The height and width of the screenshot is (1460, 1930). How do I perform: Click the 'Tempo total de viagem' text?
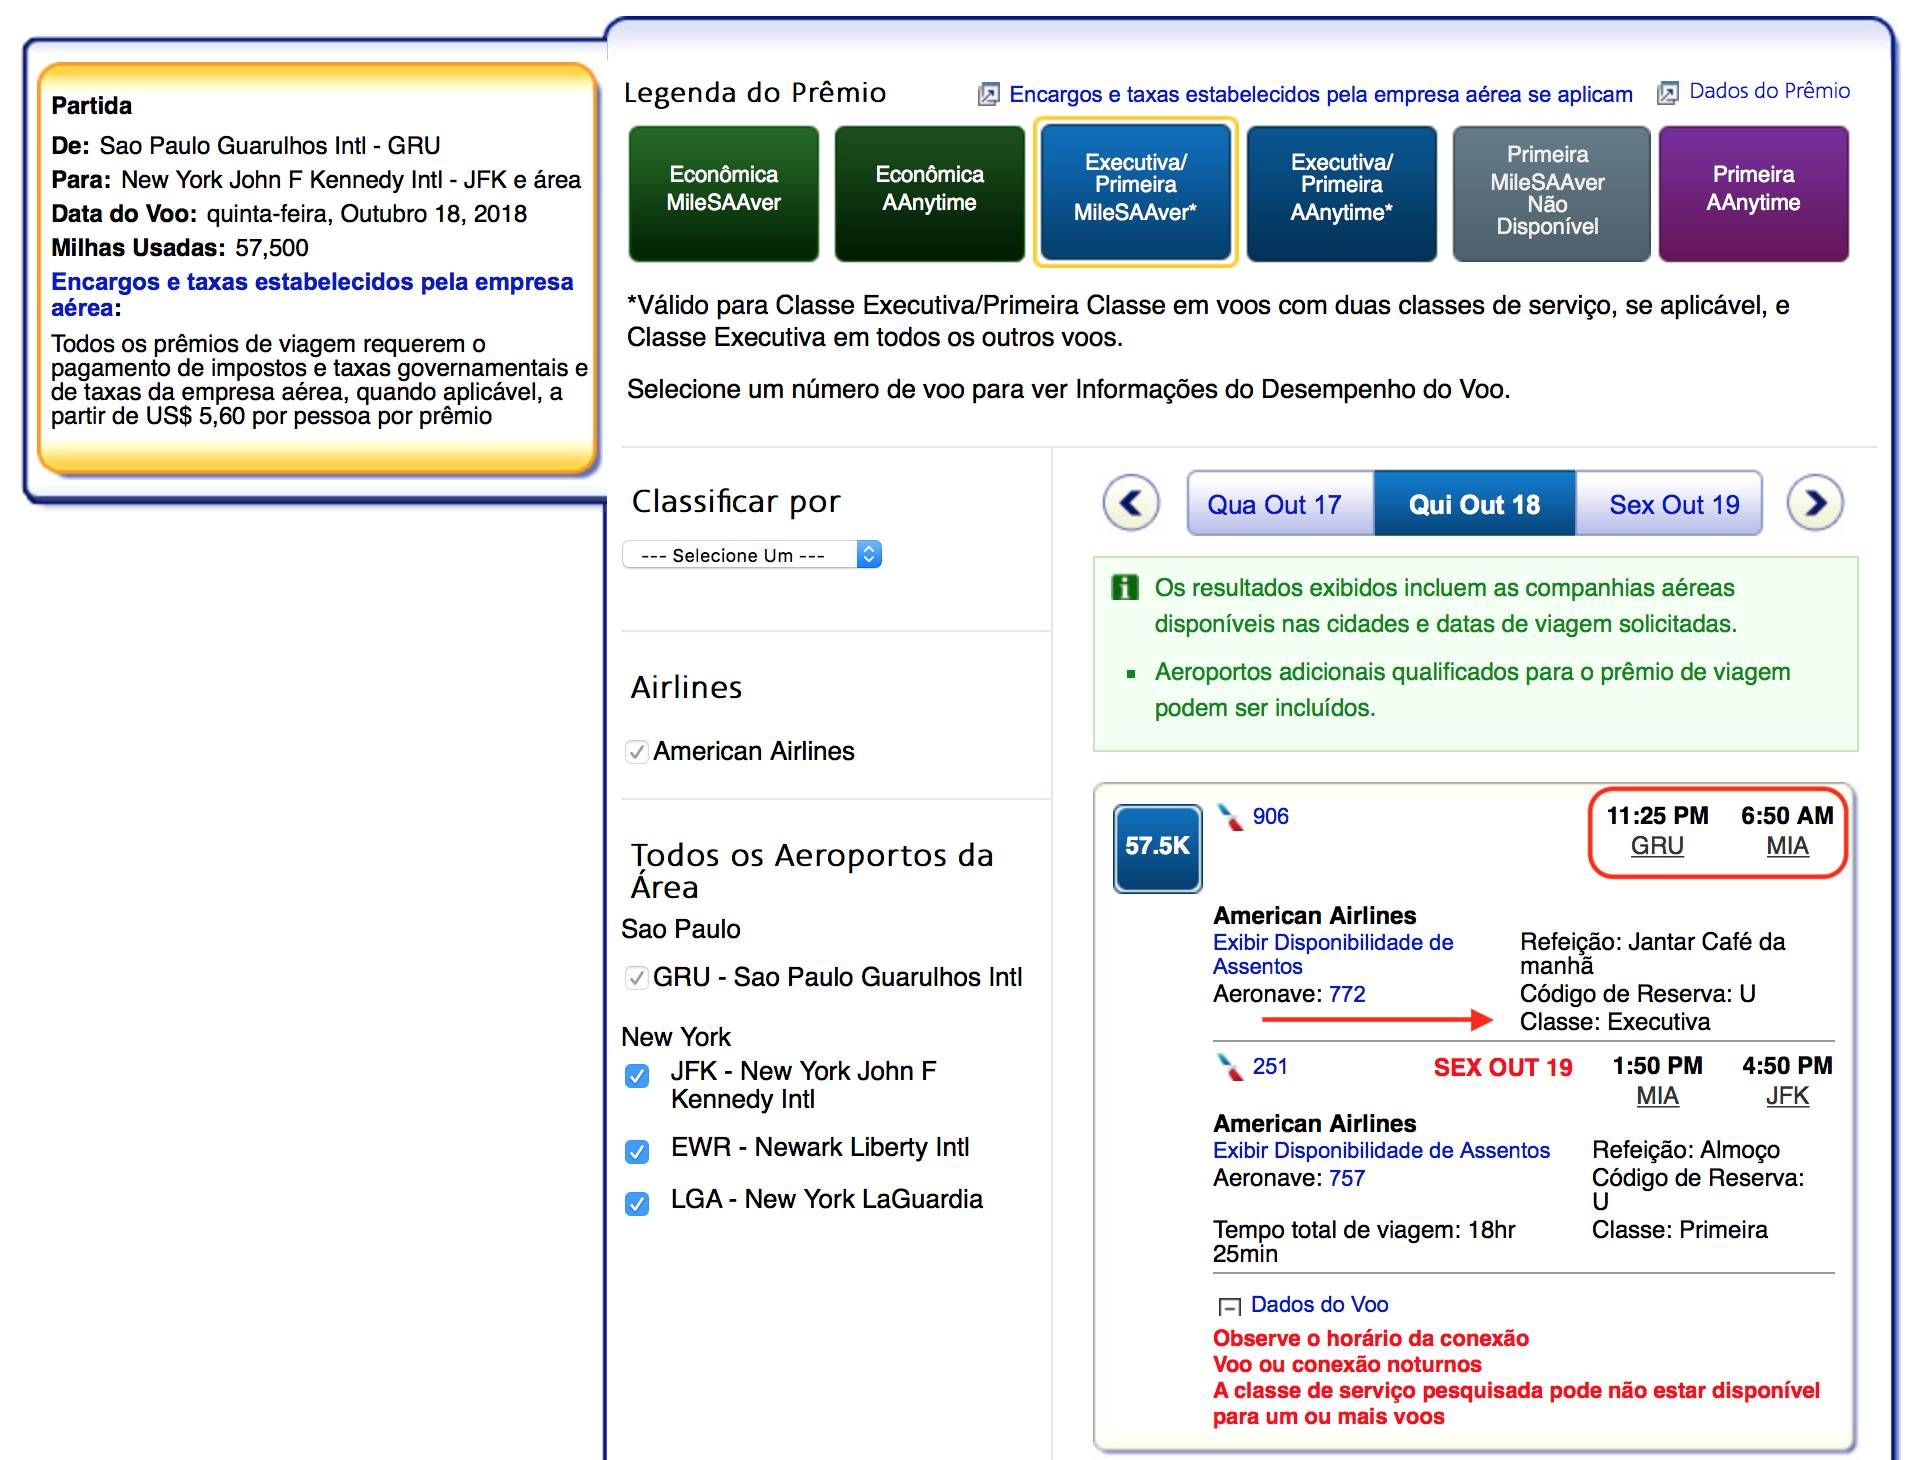[1364, 1242]
